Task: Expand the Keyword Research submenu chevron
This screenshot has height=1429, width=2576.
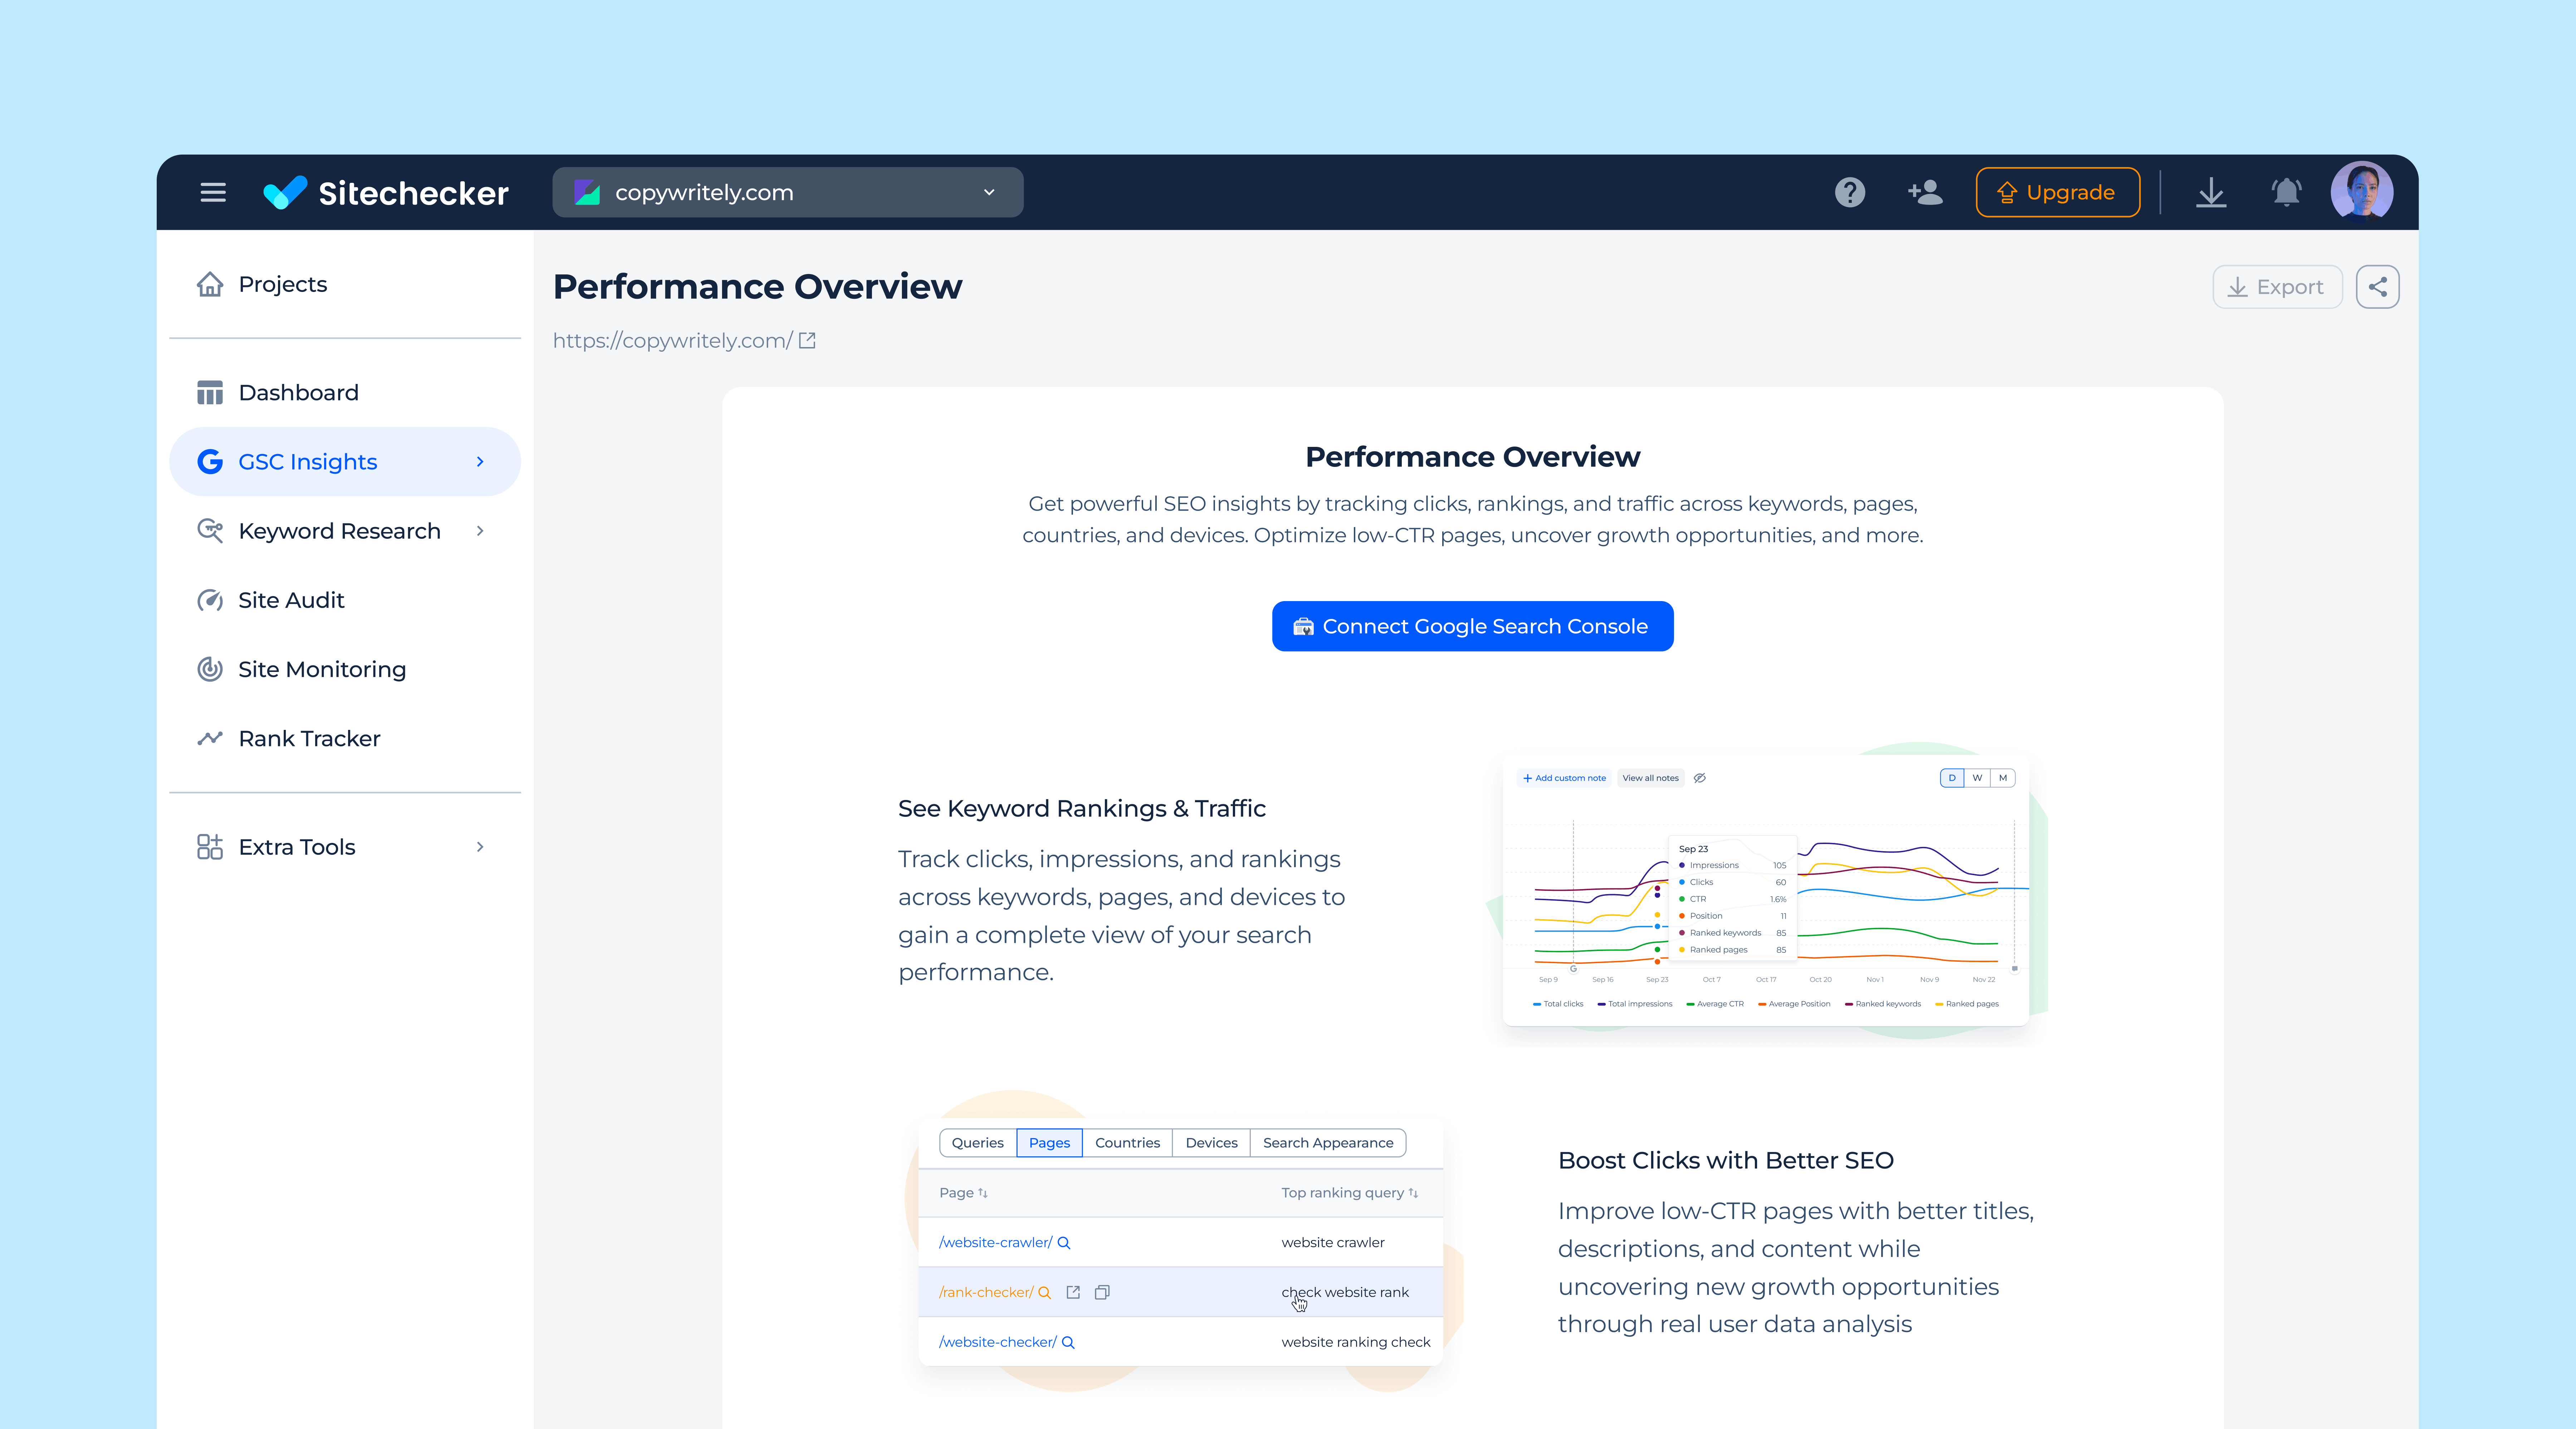Action: (x=480, y=531)
